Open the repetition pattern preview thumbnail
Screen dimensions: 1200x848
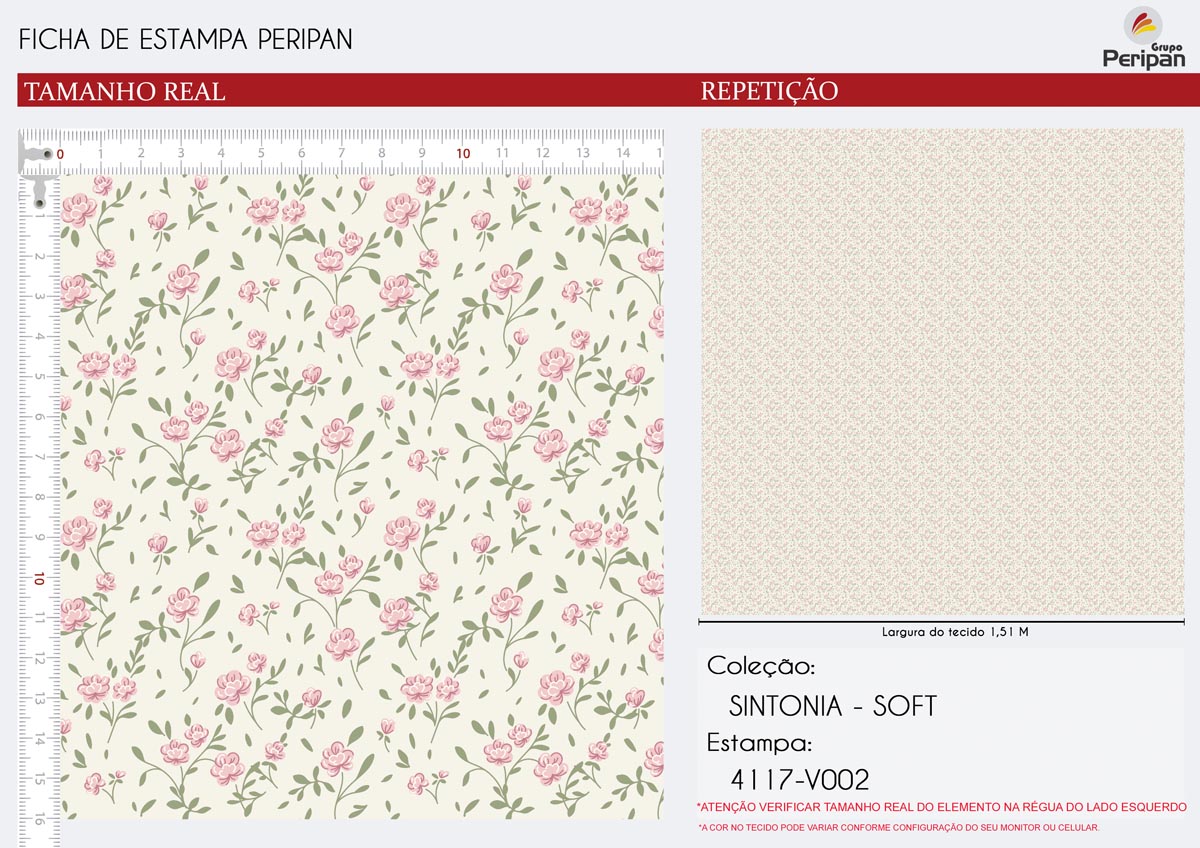[x=942, y=372]
